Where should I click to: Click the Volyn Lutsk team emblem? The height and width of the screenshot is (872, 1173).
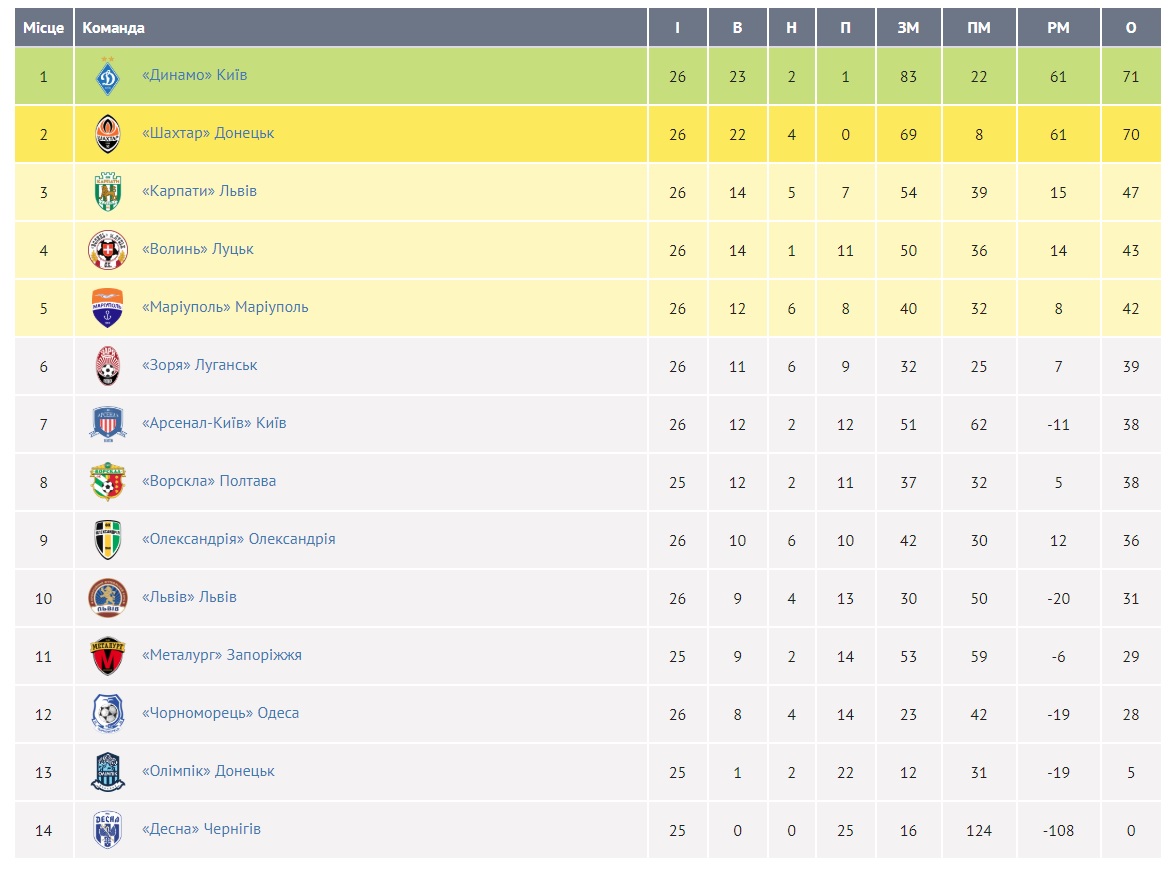tap(108, 250)
